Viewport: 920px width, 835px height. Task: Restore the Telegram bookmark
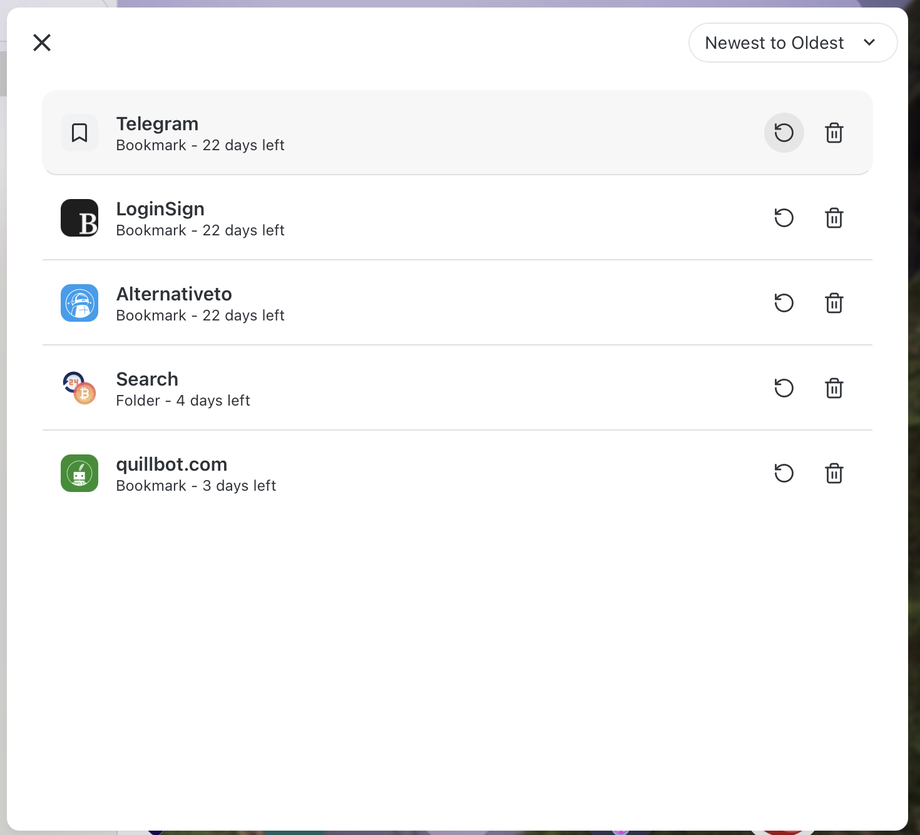pos(783,133)
